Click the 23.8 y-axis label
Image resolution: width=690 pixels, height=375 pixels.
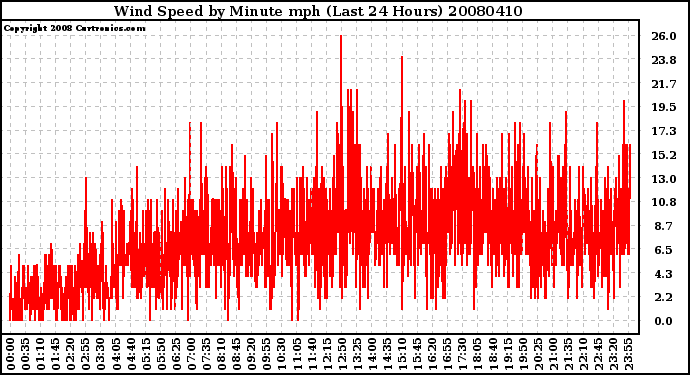click(x=664, y=60)
